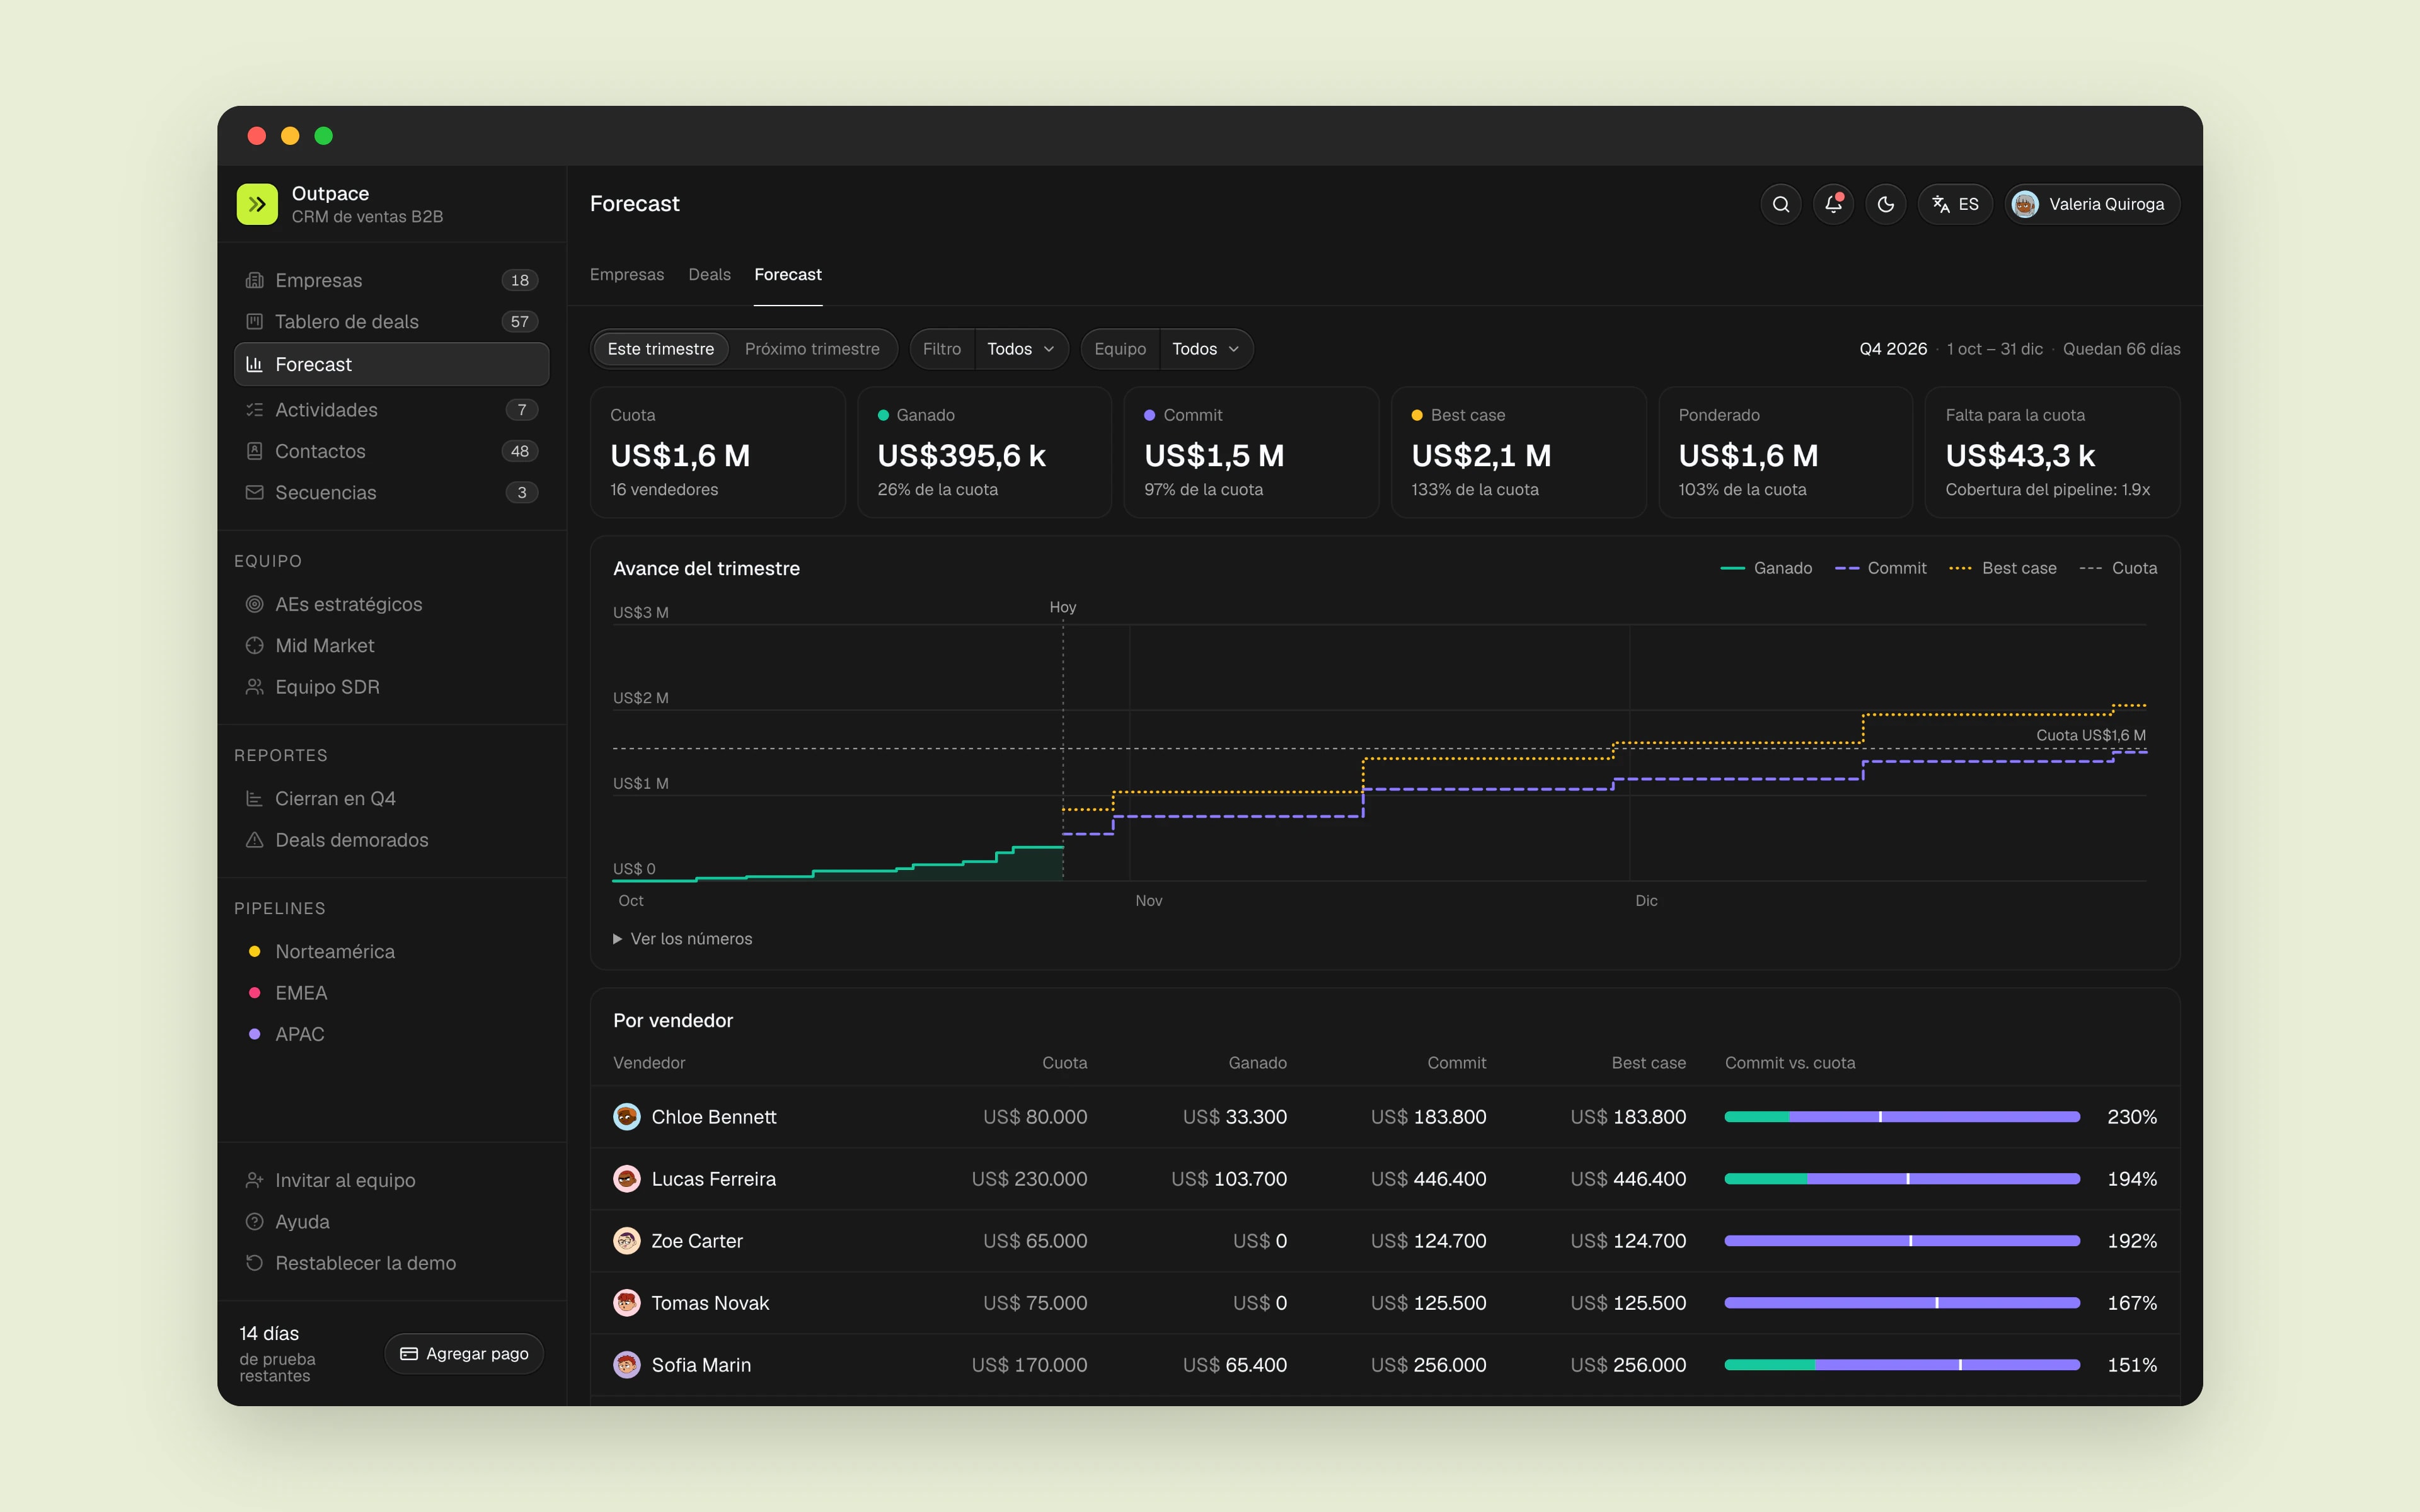Open Lucas Ferreira's row
Image resolution: width=2420 pixels, height=1512 pixels.
(1385, 1179)
